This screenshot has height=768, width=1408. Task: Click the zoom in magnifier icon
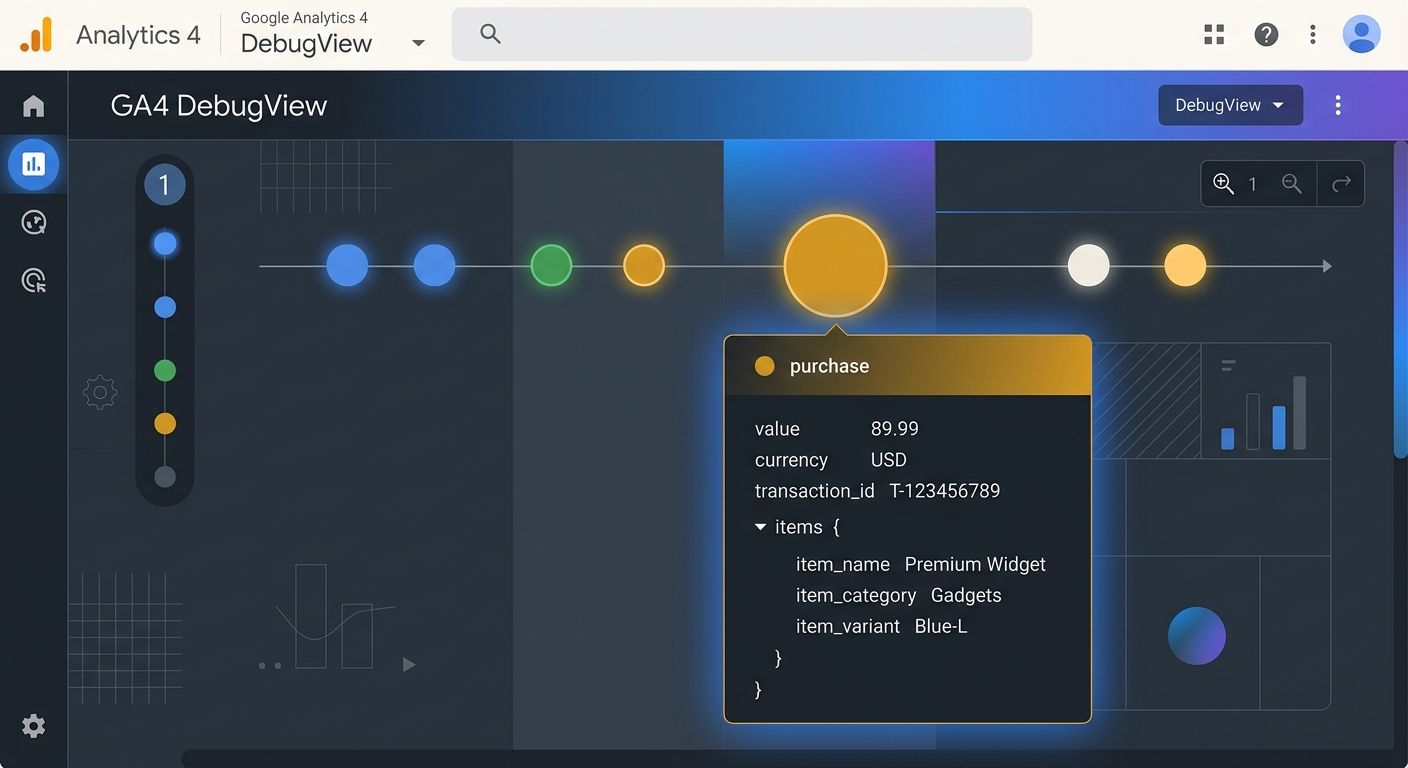tap(1223, 184)
